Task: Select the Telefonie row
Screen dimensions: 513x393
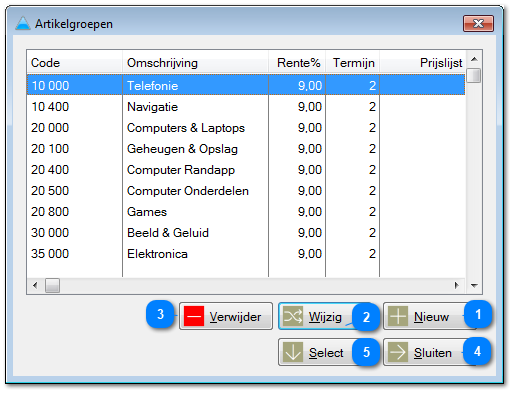Action: coord(246,85)
